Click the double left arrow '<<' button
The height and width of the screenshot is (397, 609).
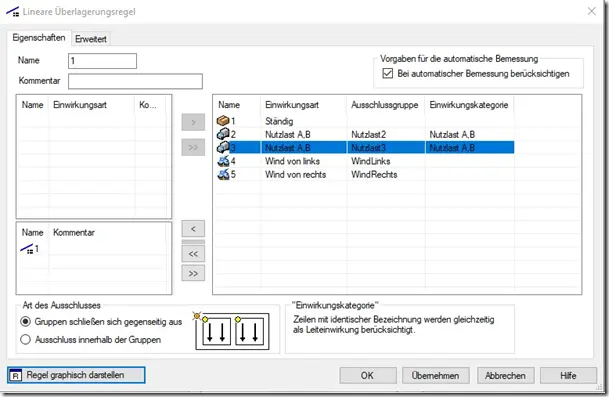(x=193, y=254)
